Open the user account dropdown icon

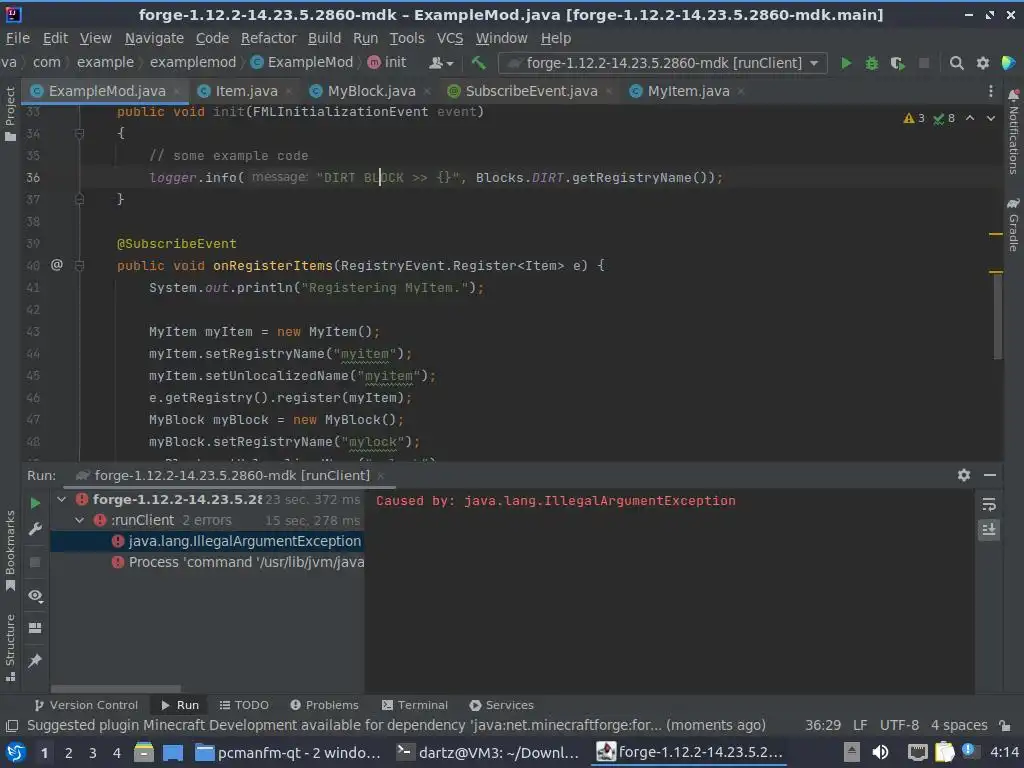click(x=441, y=63)
